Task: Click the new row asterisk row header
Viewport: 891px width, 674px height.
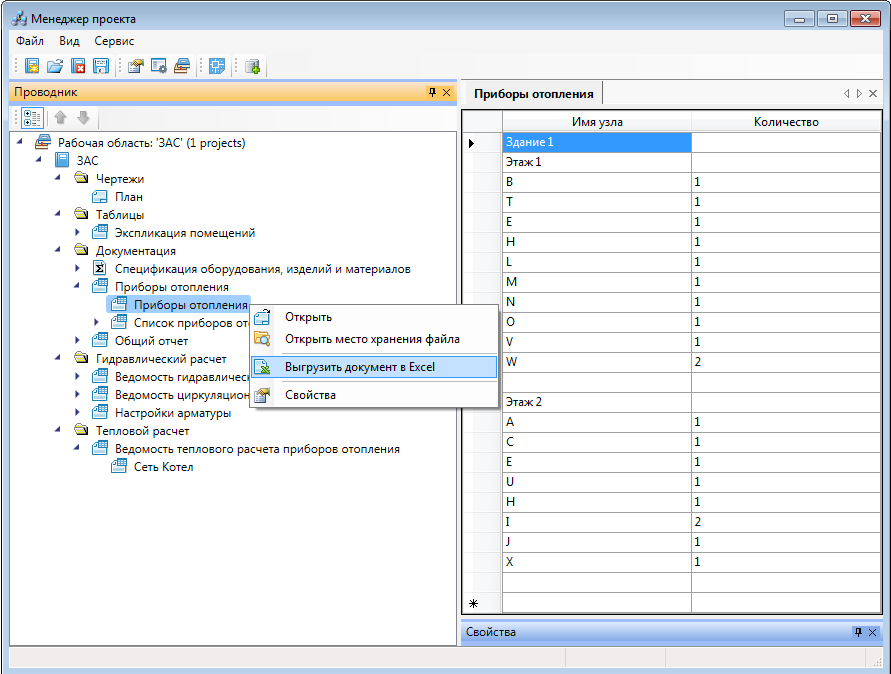Action: [x=482, y=603]
